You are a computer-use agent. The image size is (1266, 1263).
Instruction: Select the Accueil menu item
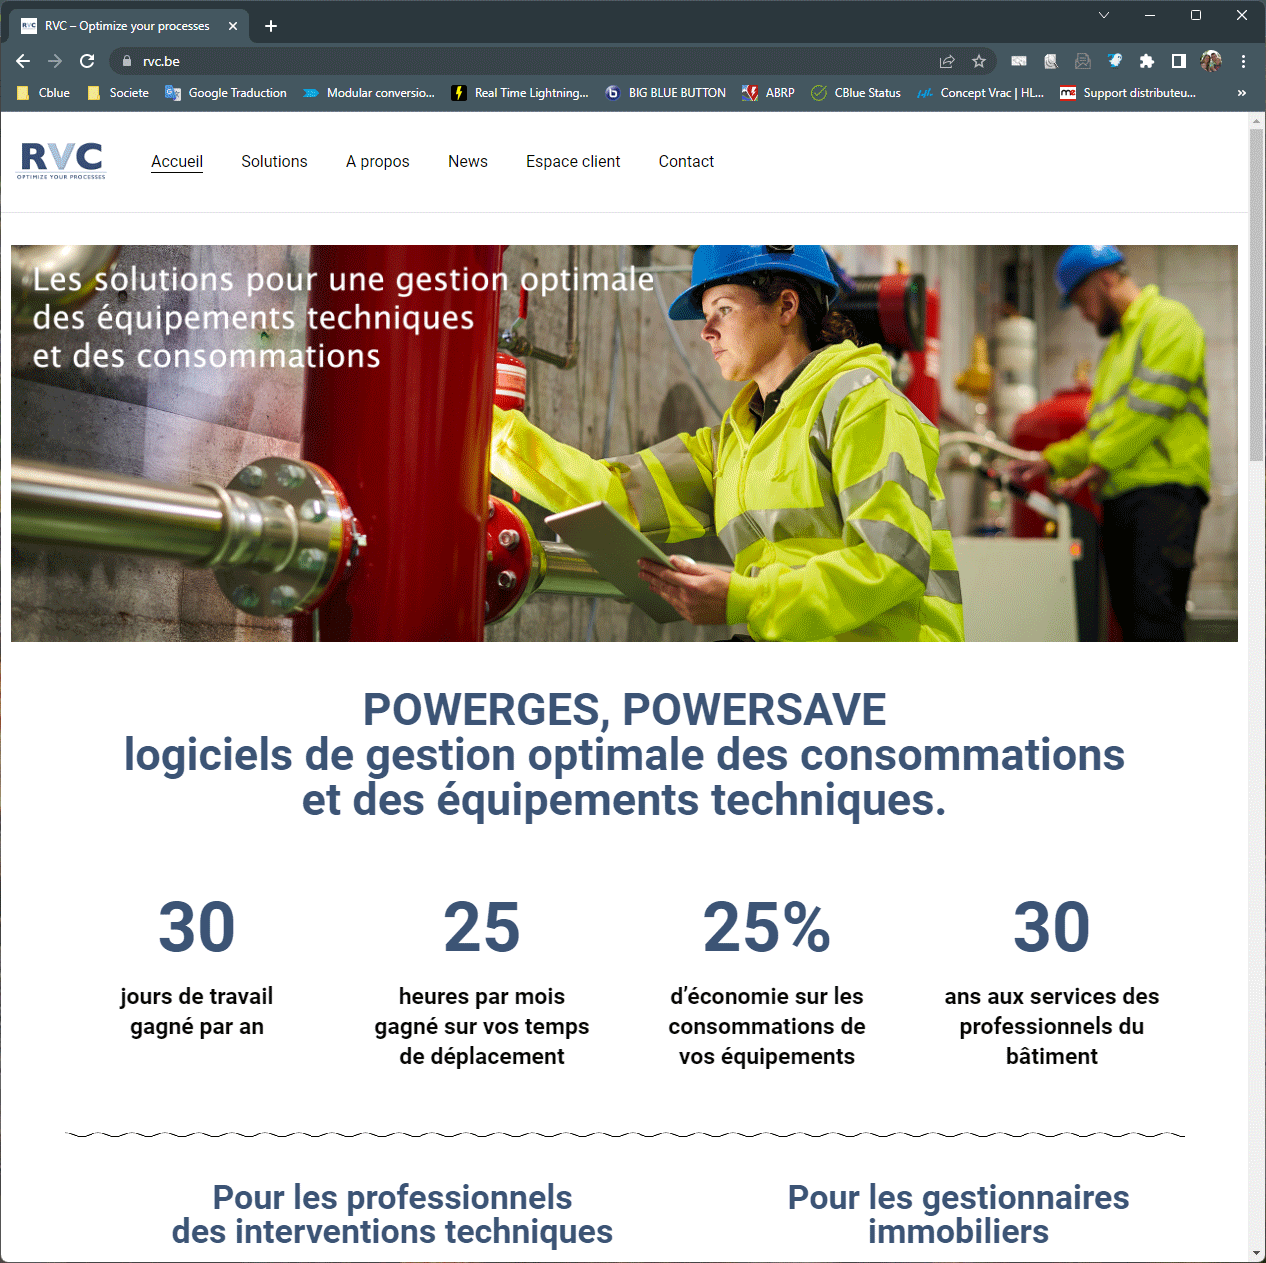177,162
